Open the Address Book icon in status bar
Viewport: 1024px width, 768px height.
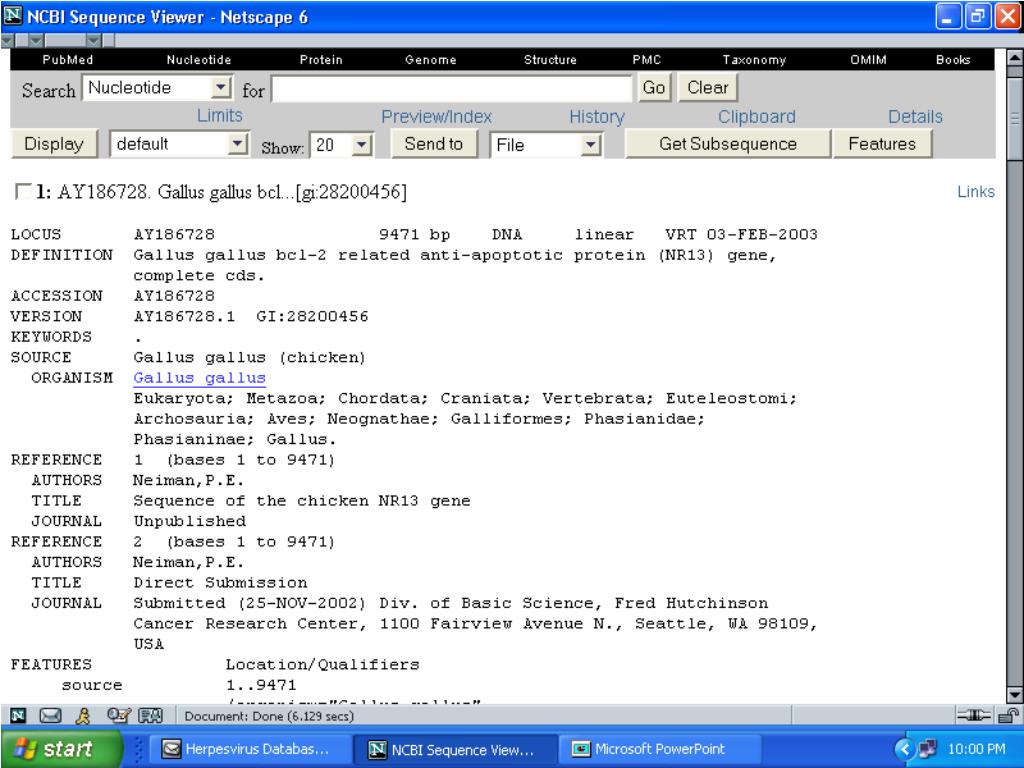(150, 716)
